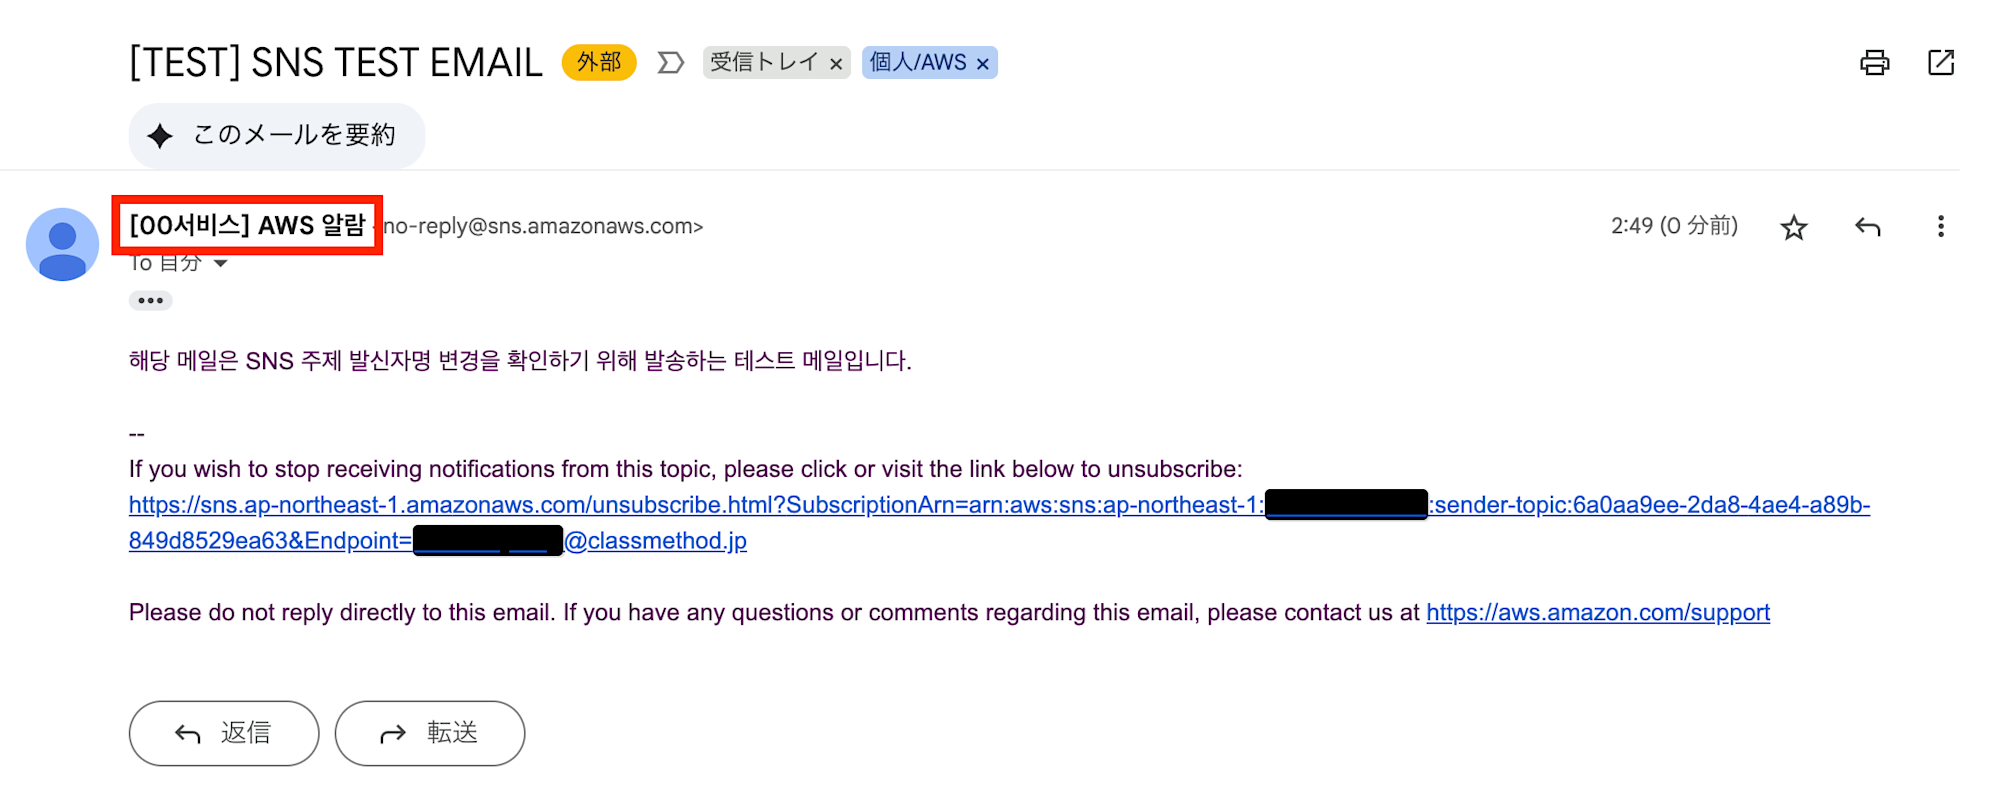
Task: Print this email with the printer icon
Action: click(1874, 63)
